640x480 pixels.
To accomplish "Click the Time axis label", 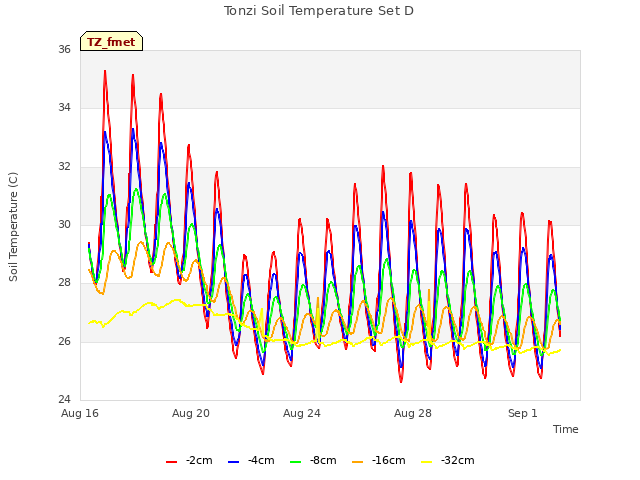I will click(x=565, y=429).
